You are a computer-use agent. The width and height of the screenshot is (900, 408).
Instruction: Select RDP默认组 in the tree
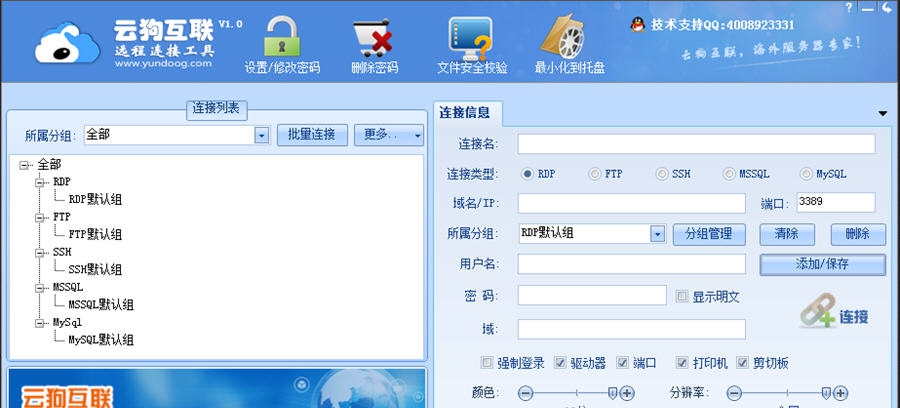[95, 200]
